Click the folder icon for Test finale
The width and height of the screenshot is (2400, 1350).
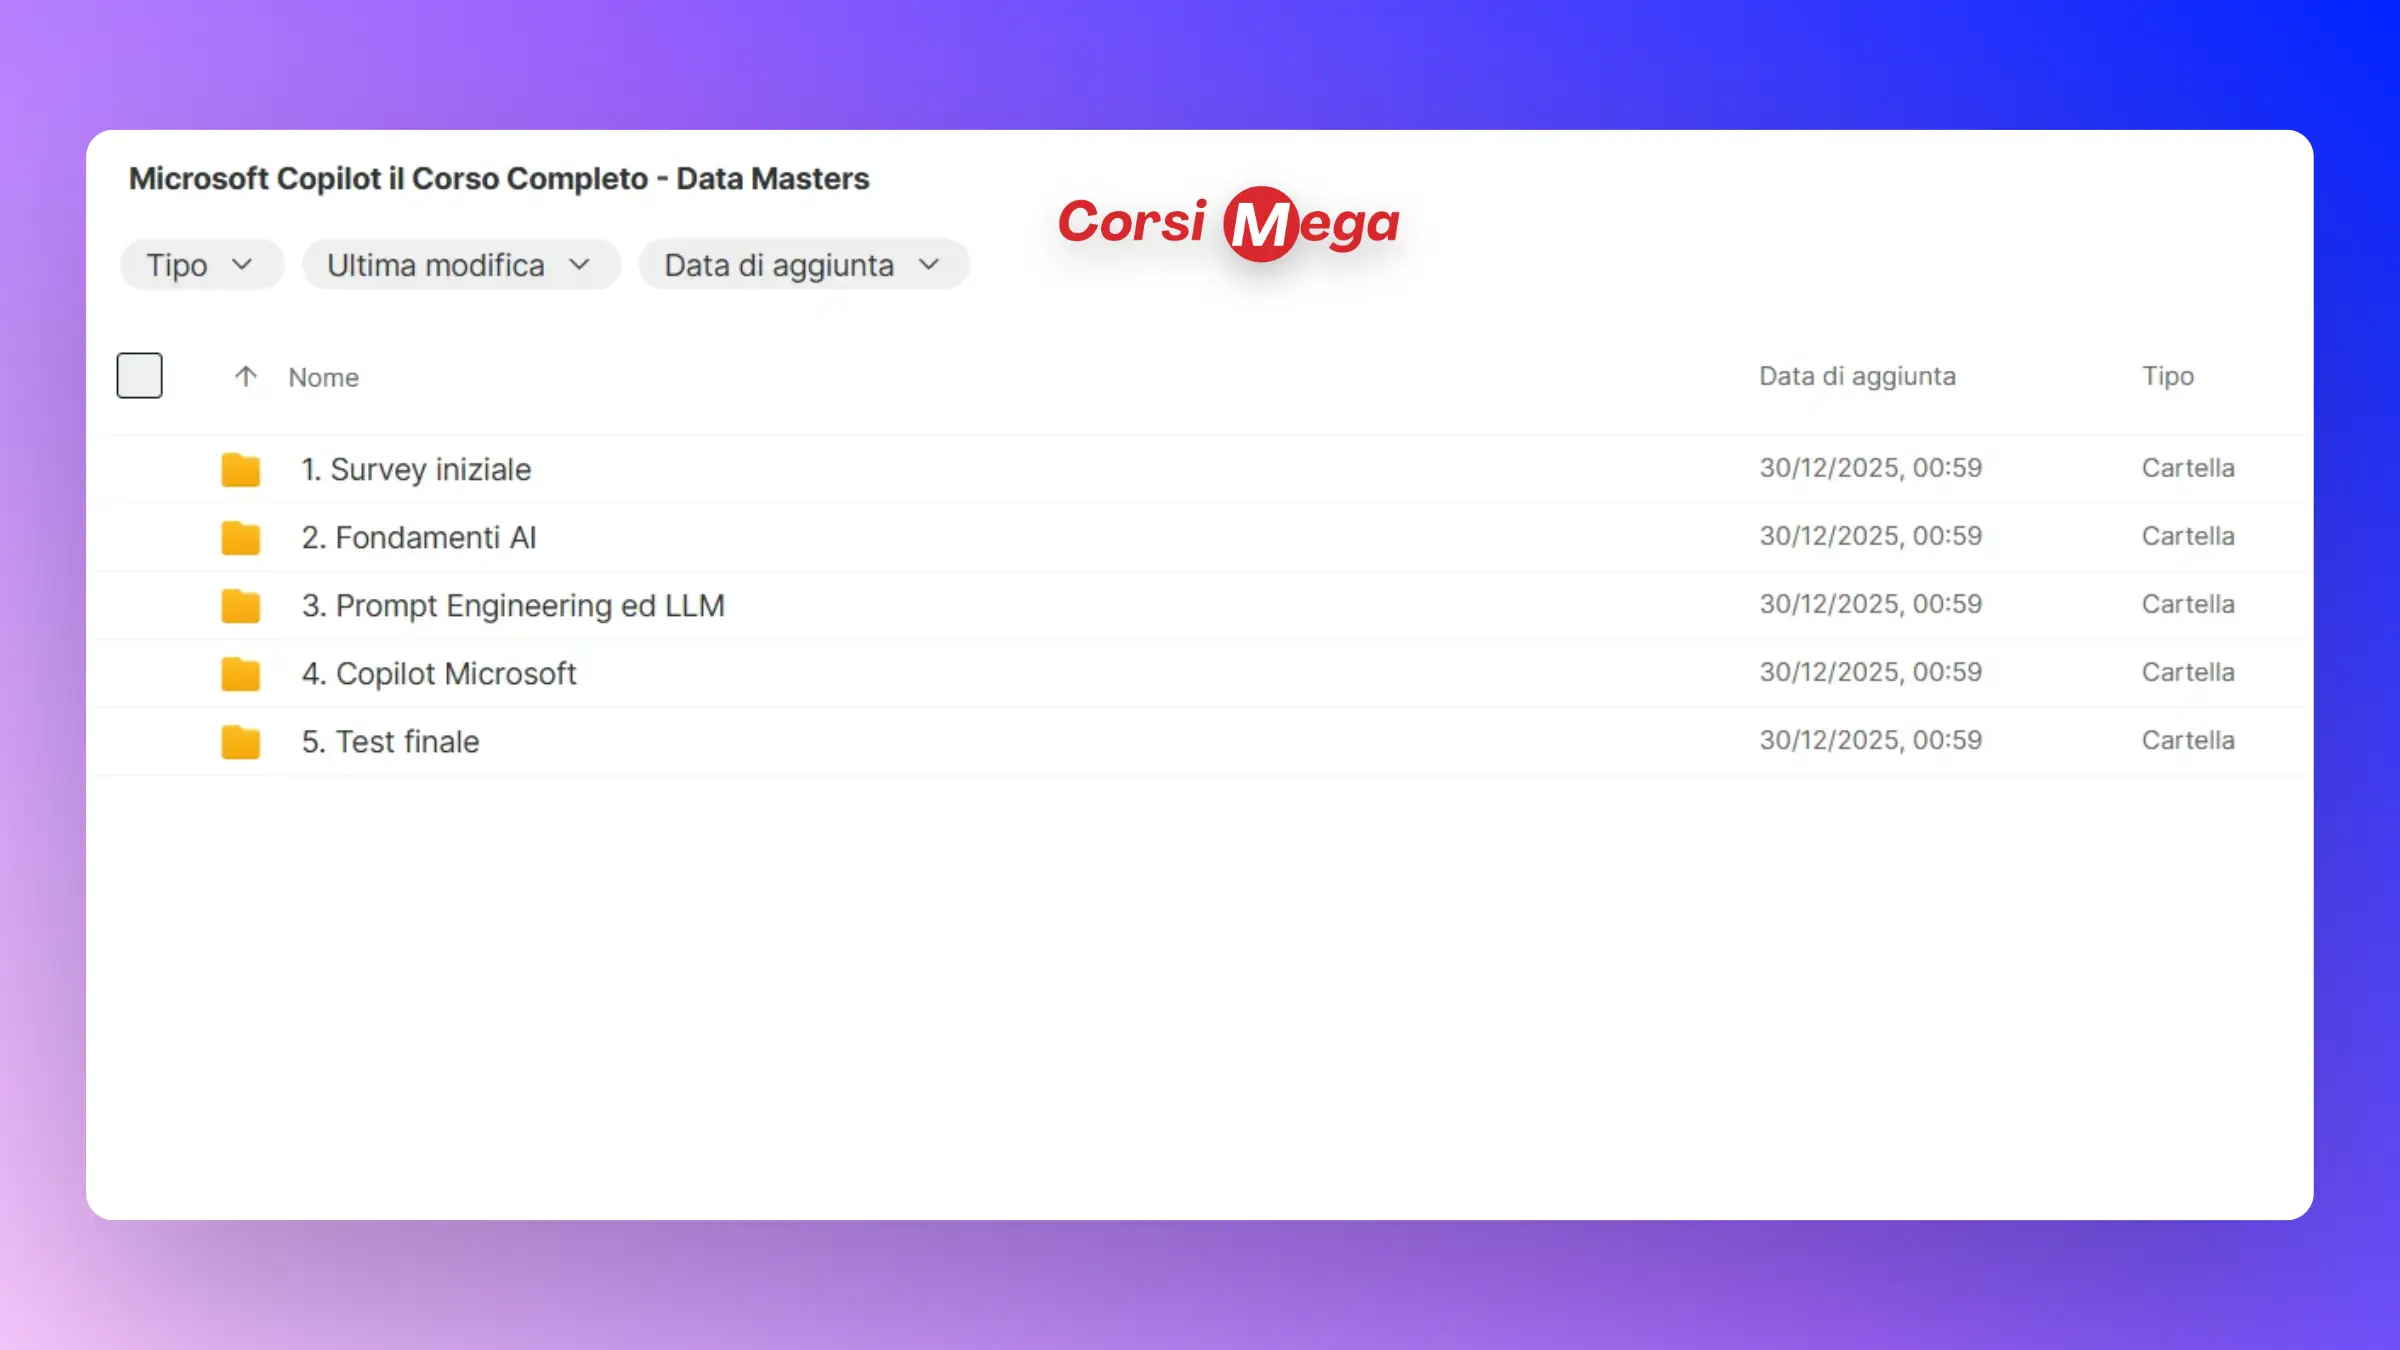click(x=240, y=741)
